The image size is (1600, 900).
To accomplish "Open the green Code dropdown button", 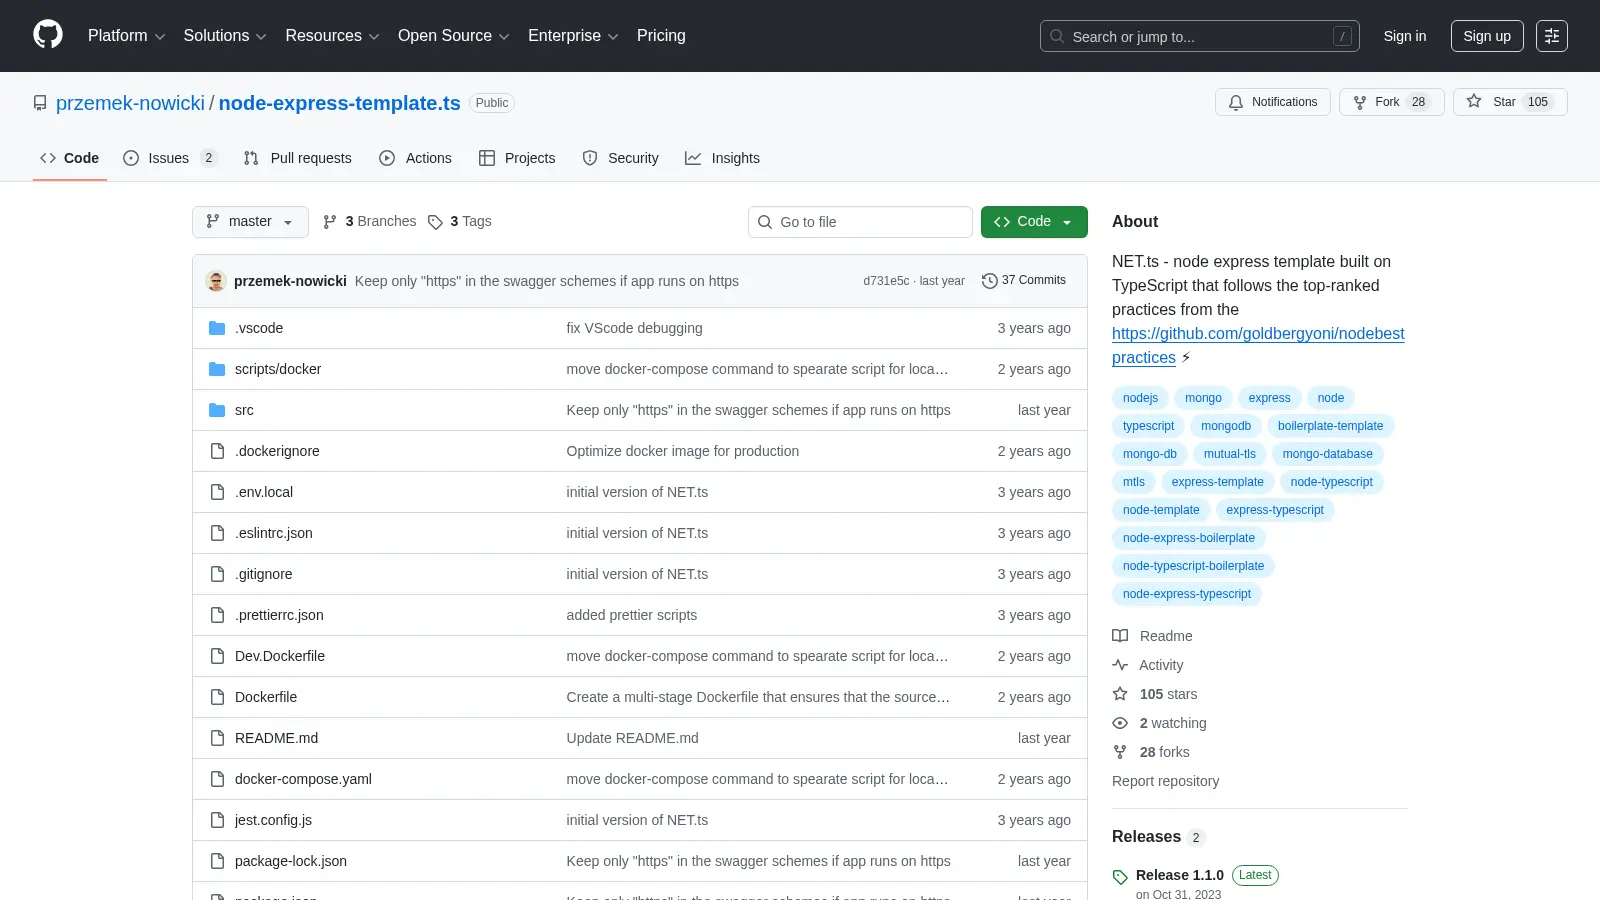I will tap(1034, 222).
